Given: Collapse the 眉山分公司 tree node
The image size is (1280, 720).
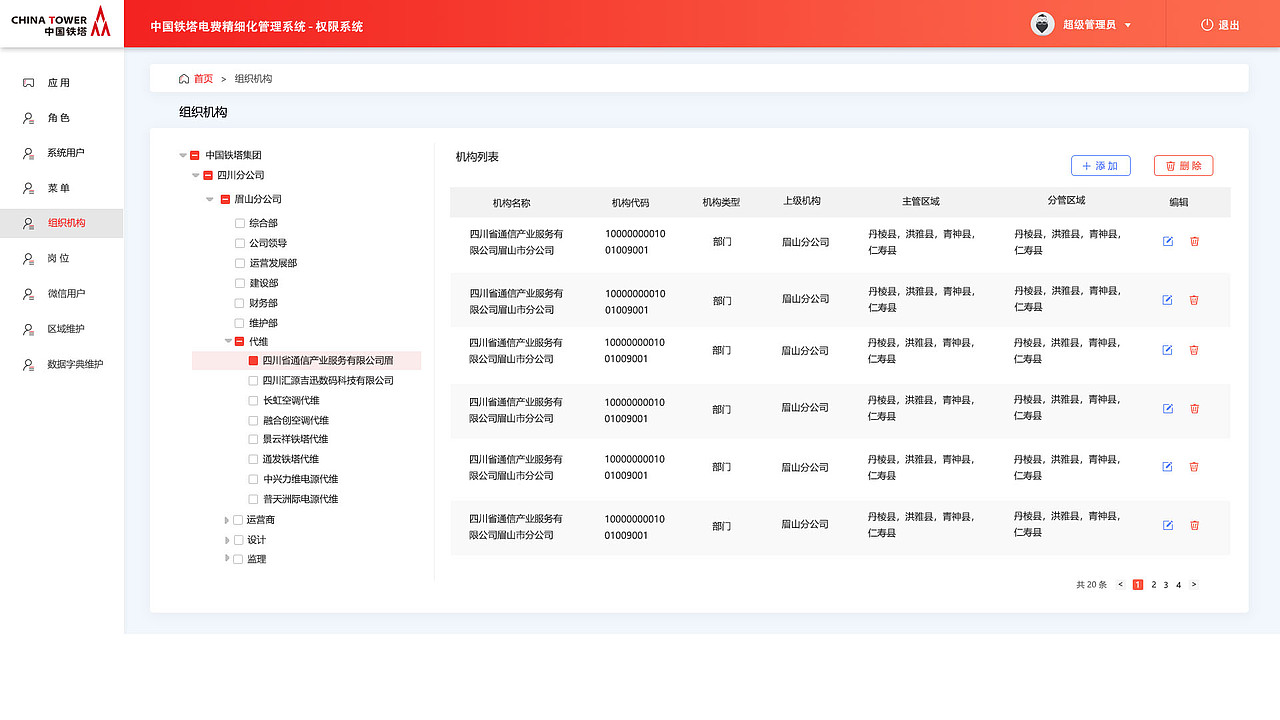Looking at the screenshot, I should (210, 199).
